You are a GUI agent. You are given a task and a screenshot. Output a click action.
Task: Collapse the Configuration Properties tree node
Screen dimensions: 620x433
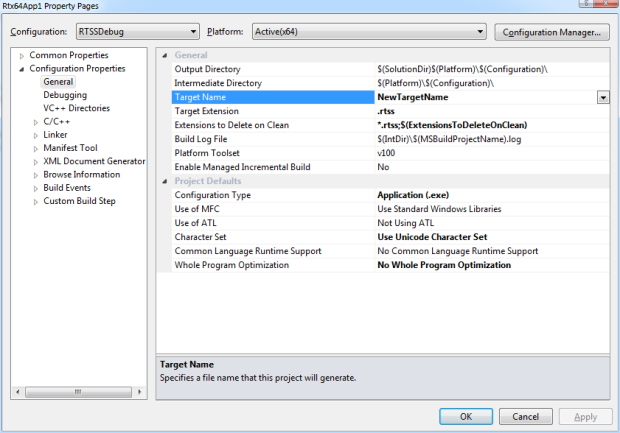(x=22, y=69)
